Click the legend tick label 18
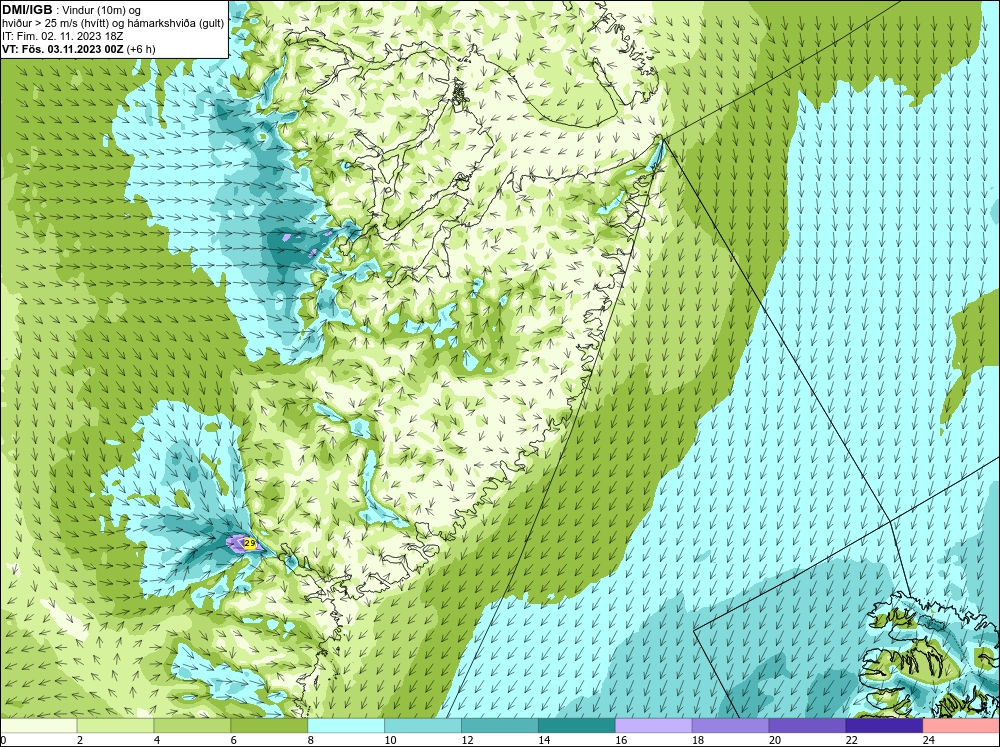 [x=698, y=740]
